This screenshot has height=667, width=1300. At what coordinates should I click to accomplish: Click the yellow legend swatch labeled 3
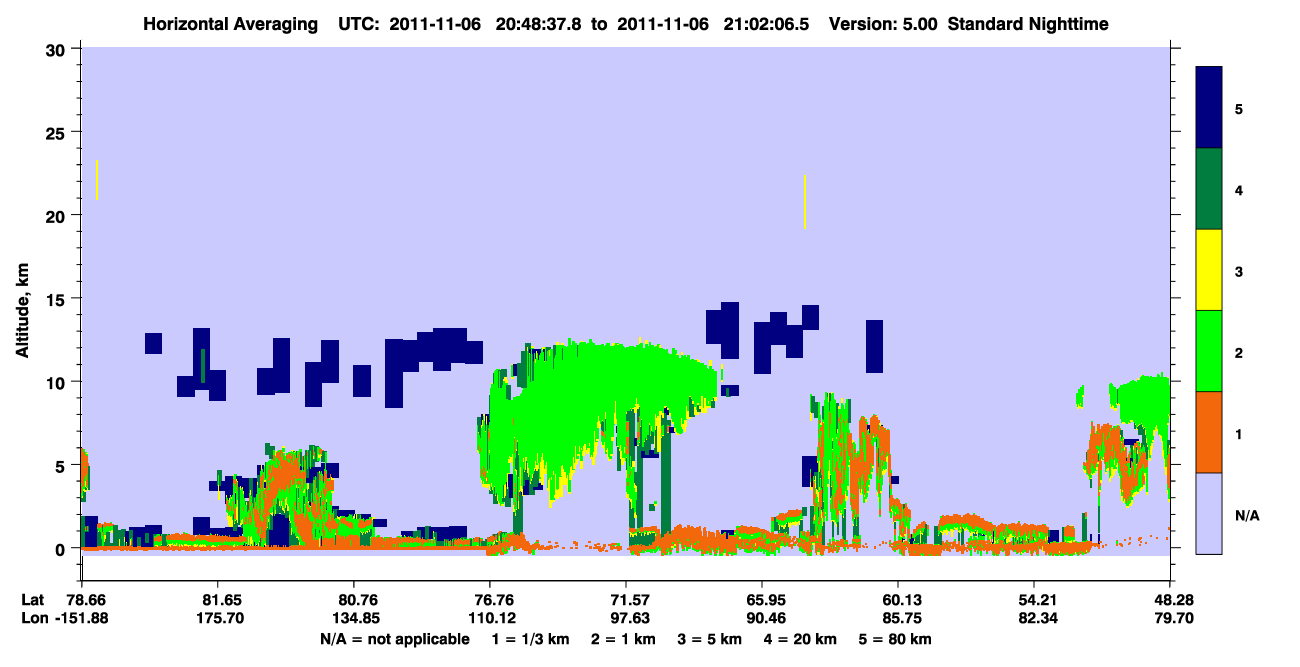coord(1209,270)
